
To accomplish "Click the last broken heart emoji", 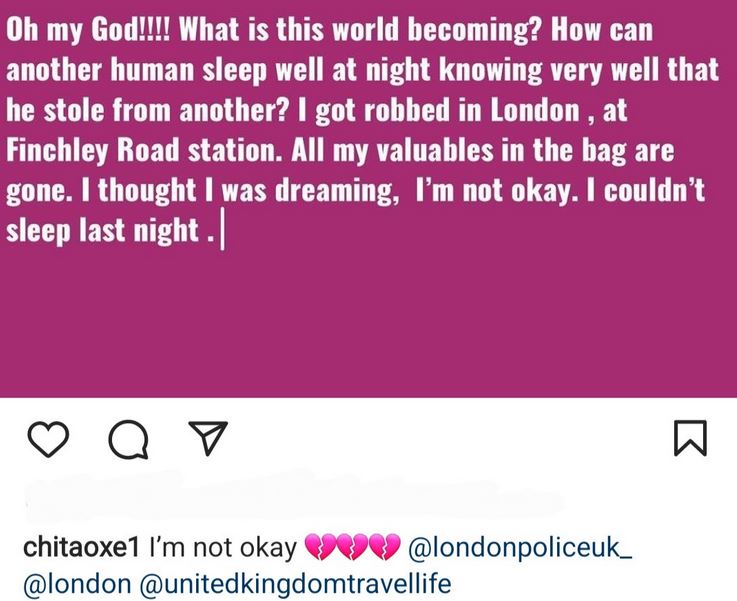I will click(x=387, y=548).
